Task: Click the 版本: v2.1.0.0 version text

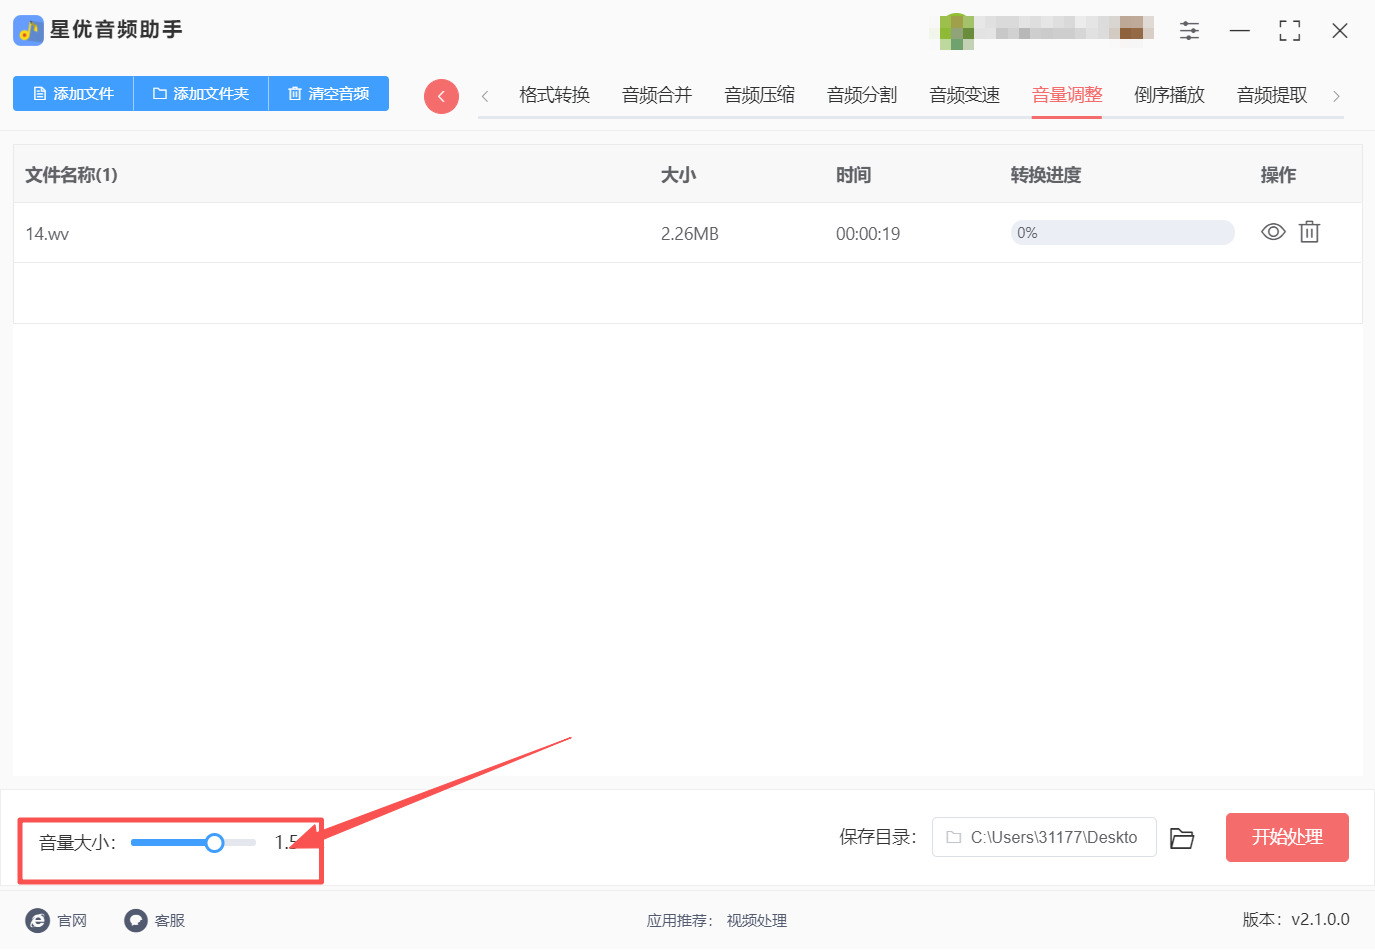Action: click(x=1296, y=920)
